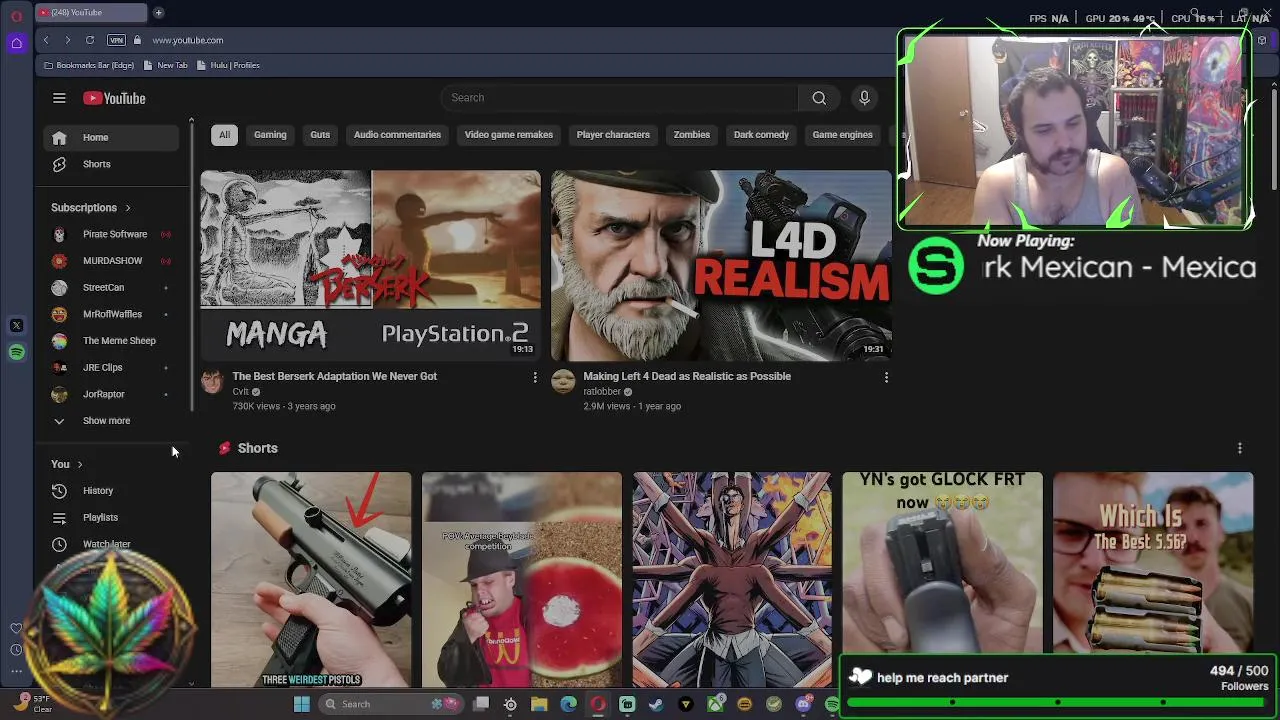Reload the page with the refresh icon
Image resolution: width=1280 pixels, height=720 pixels.
click(x=90, y=40)
